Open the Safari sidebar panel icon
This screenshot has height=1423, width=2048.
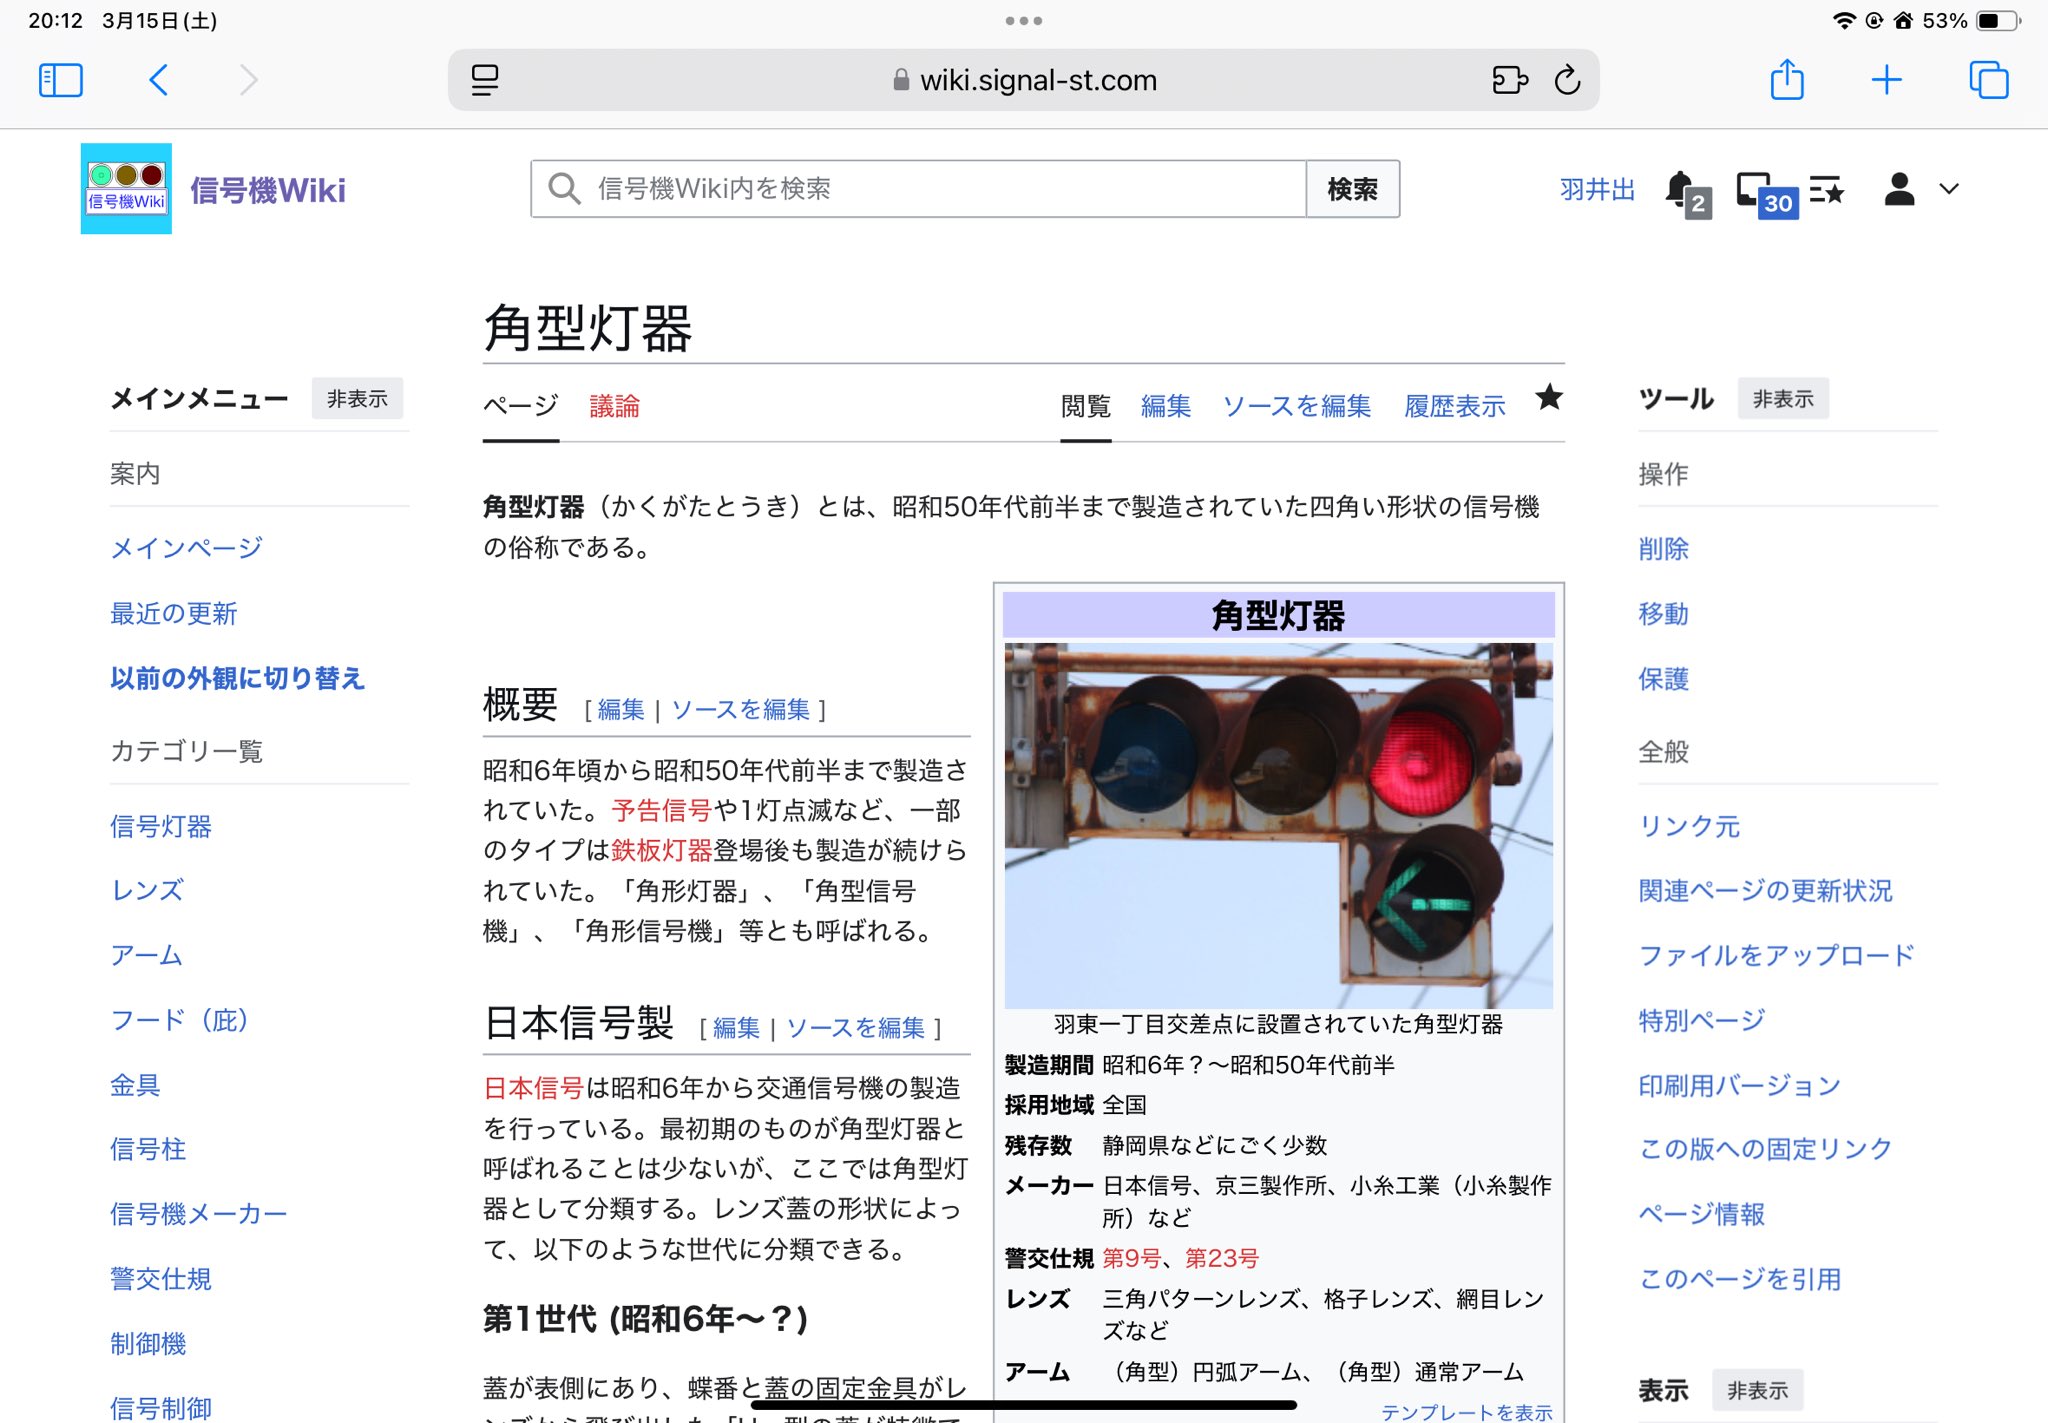[x=60, y=80]
